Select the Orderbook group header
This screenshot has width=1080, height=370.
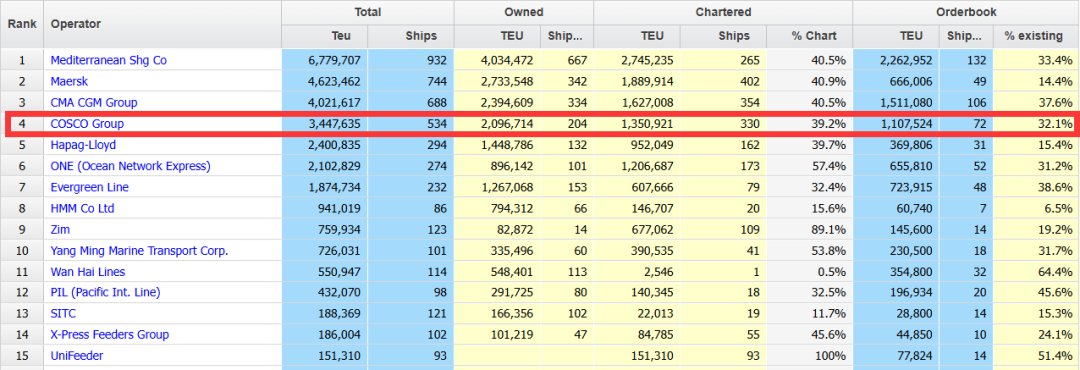[966, 12]
